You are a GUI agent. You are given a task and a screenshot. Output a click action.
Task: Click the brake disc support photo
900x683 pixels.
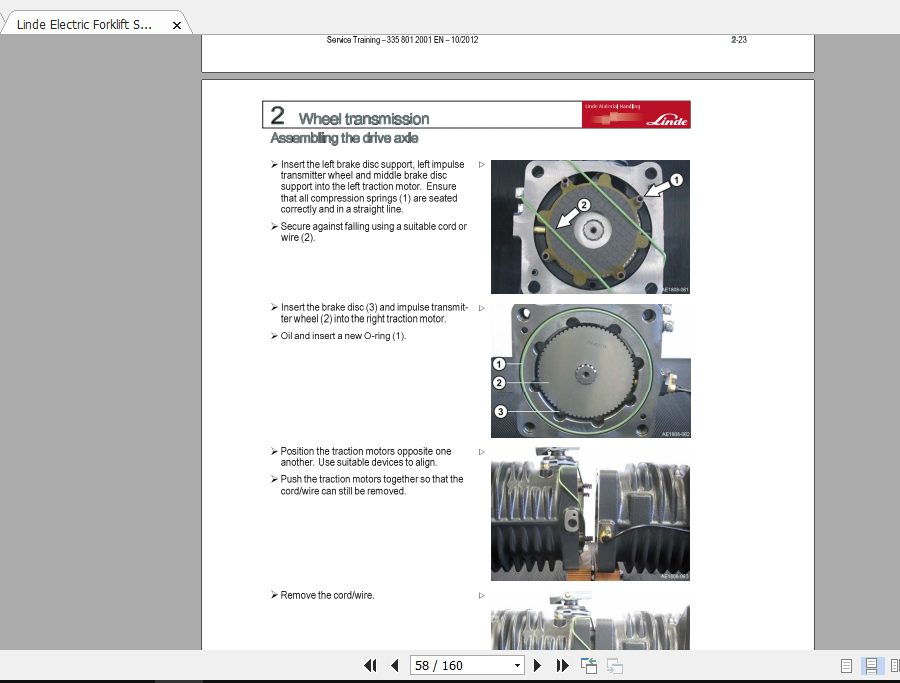tap(590, 227)
